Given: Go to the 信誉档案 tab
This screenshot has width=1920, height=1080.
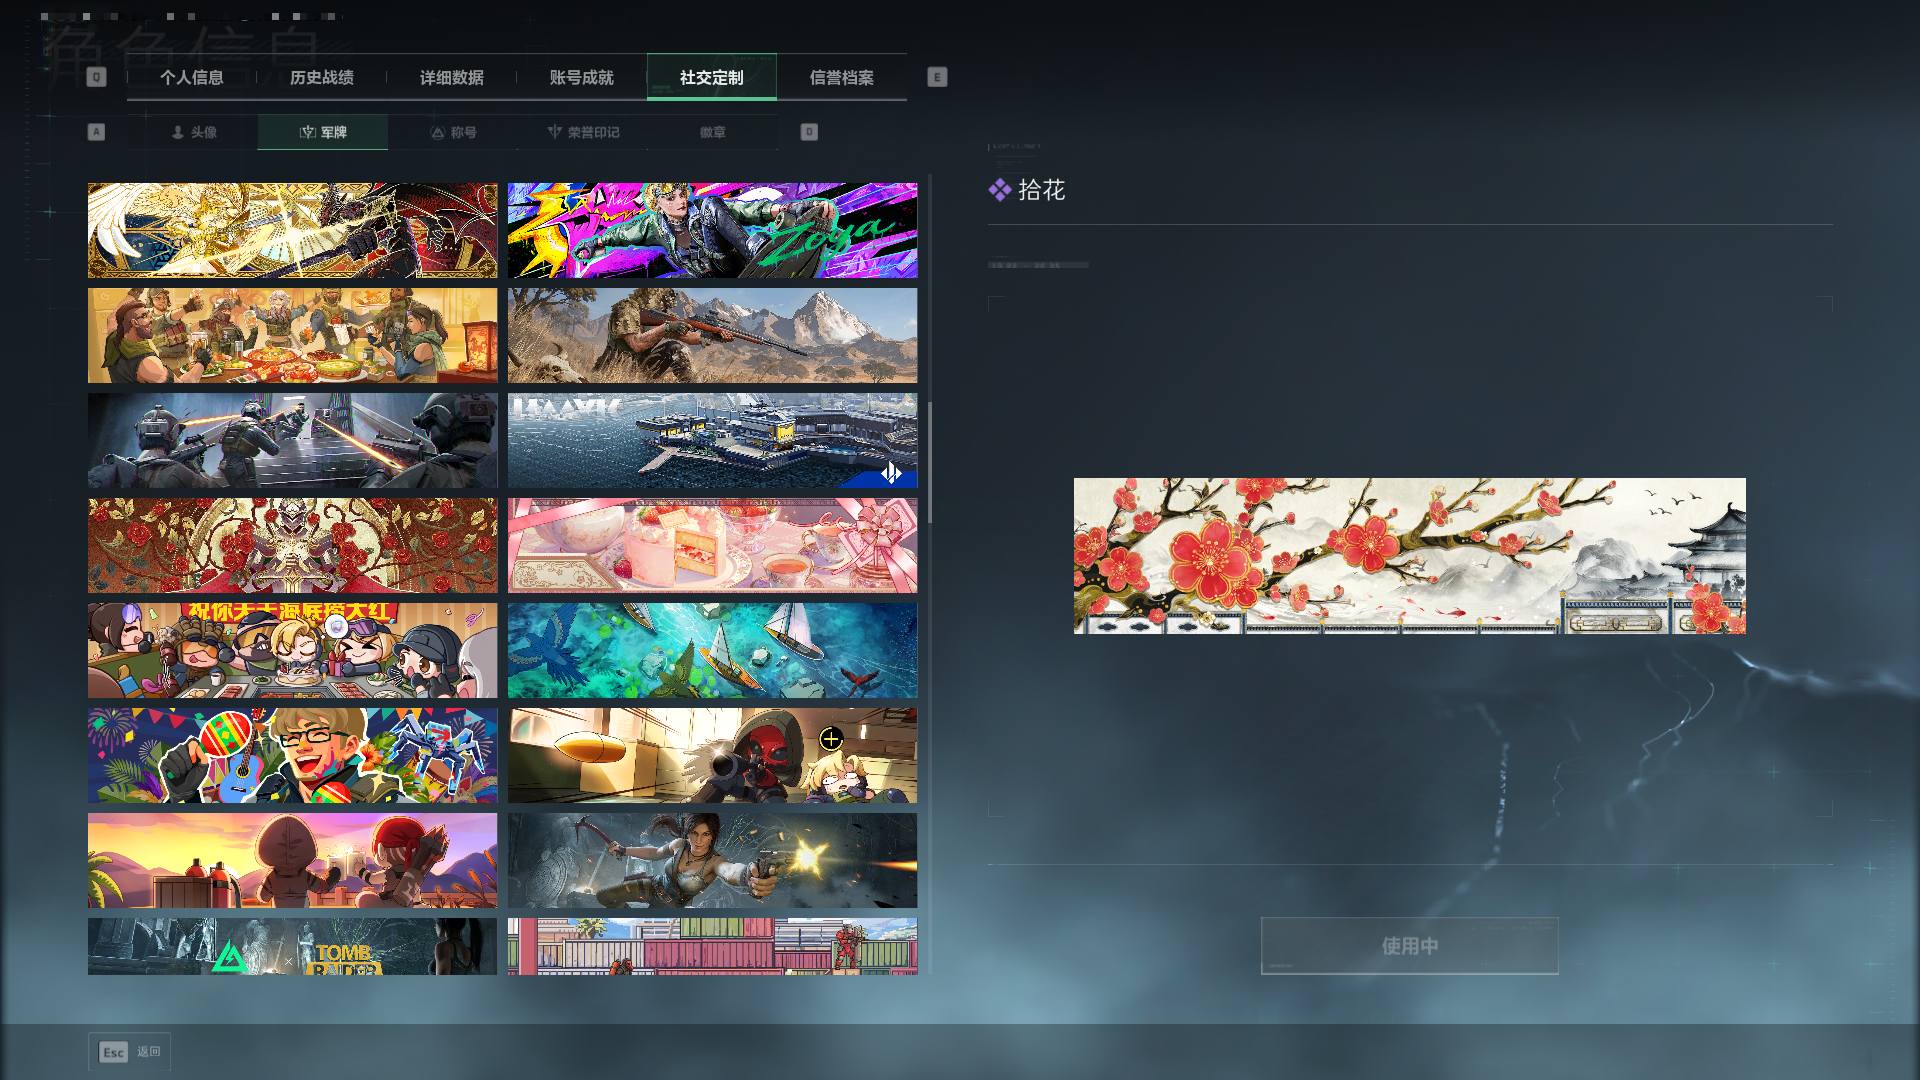Looking at the screenshot, I should coord(842,77).
